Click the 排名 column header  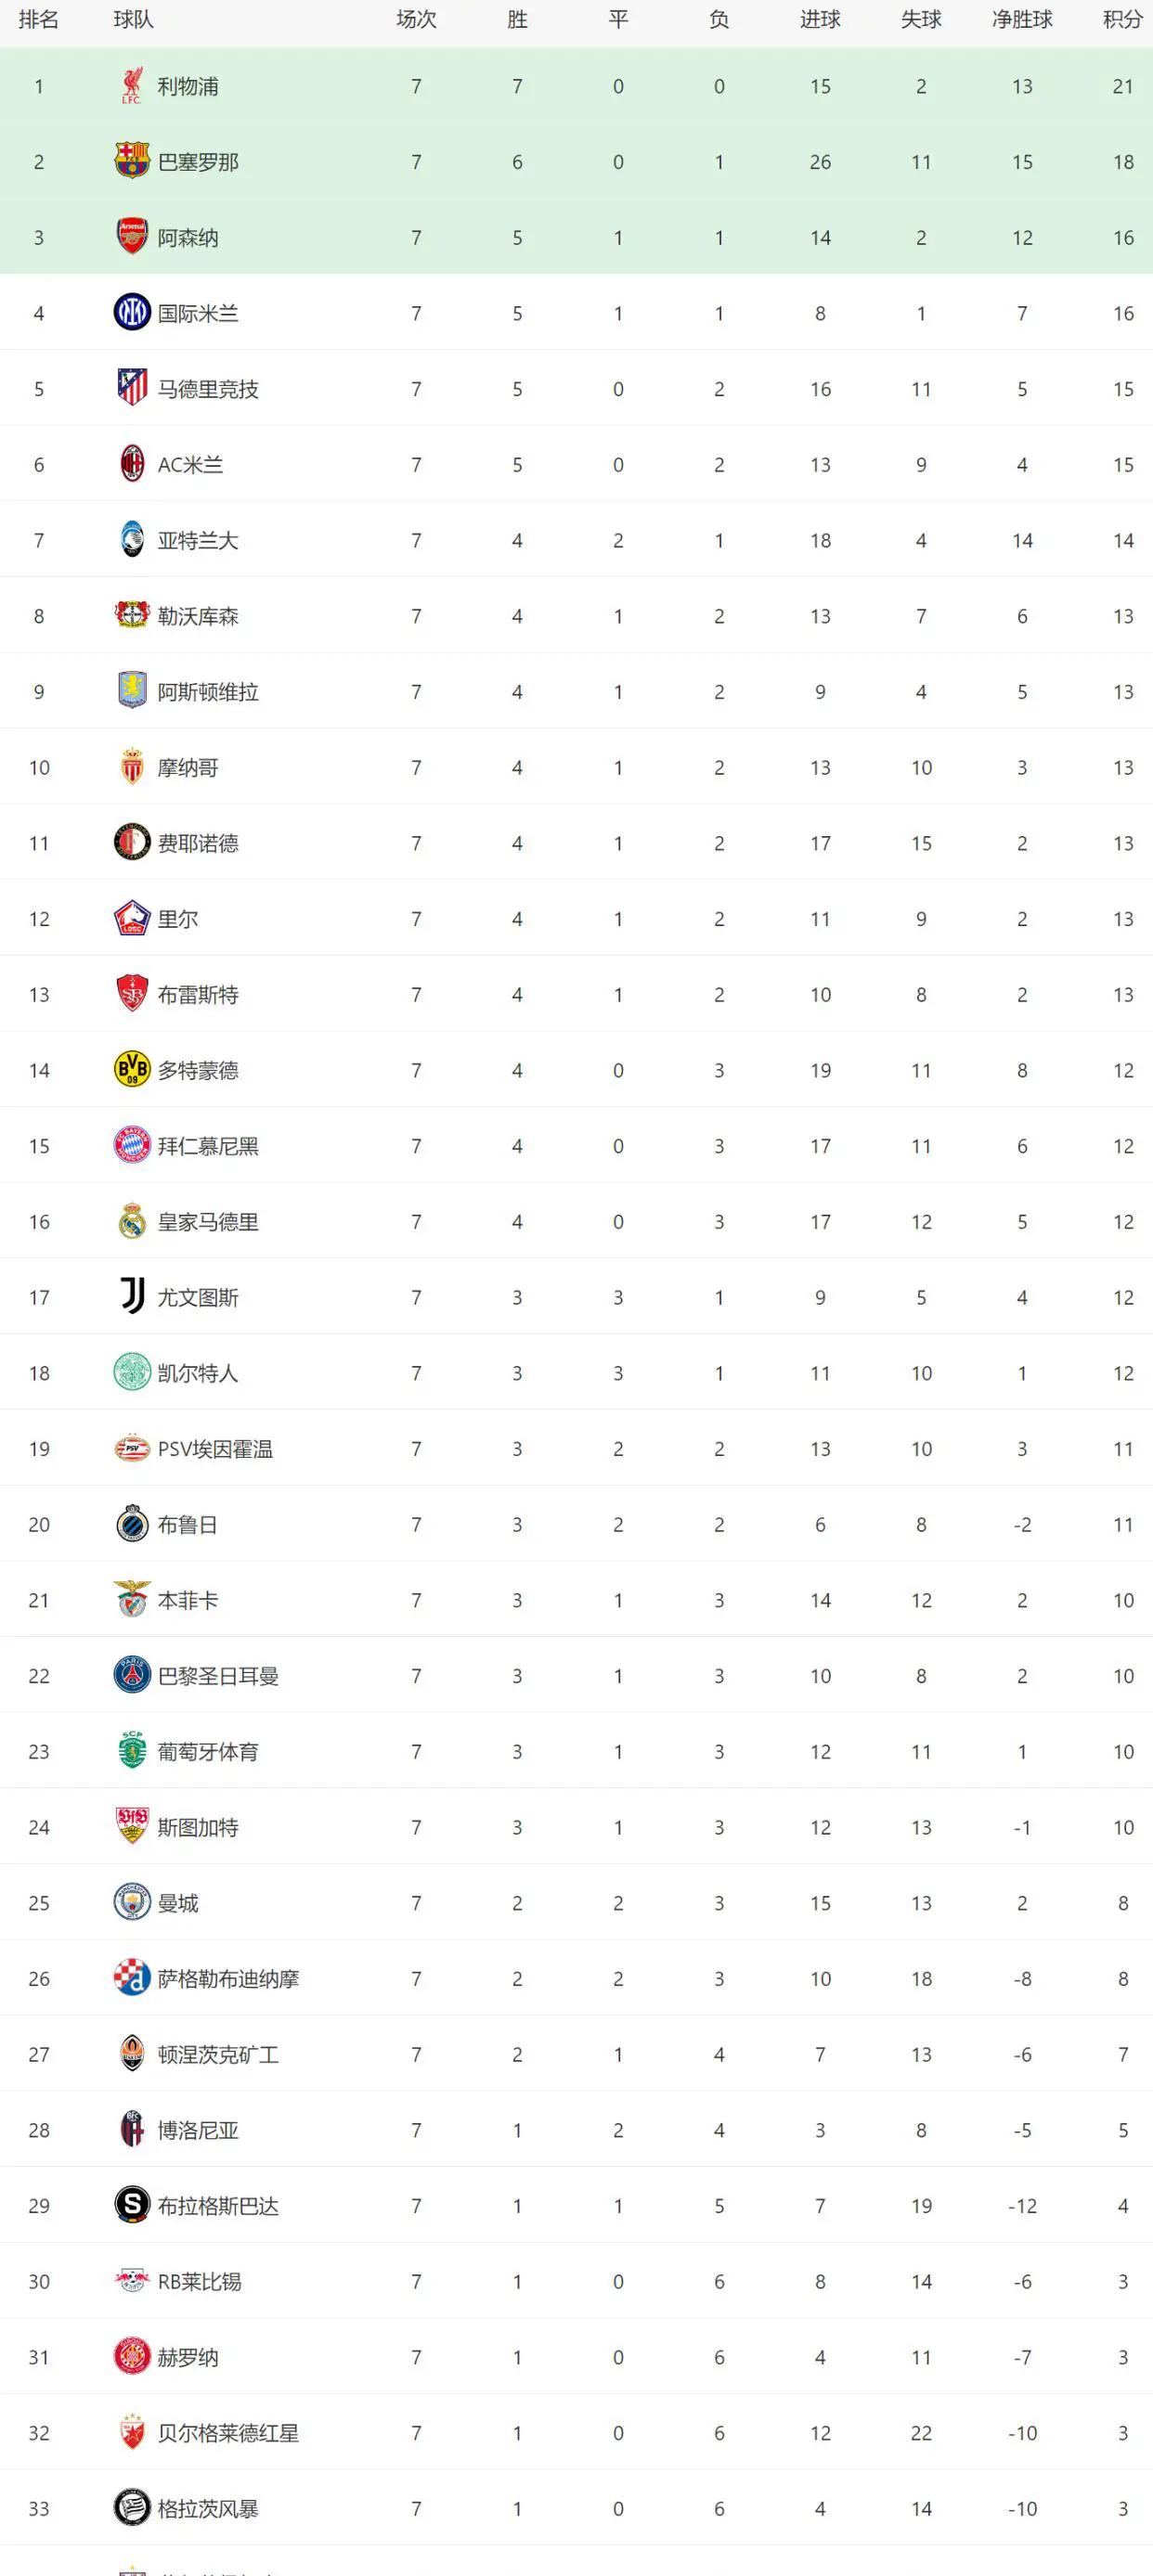click(39, 20)
